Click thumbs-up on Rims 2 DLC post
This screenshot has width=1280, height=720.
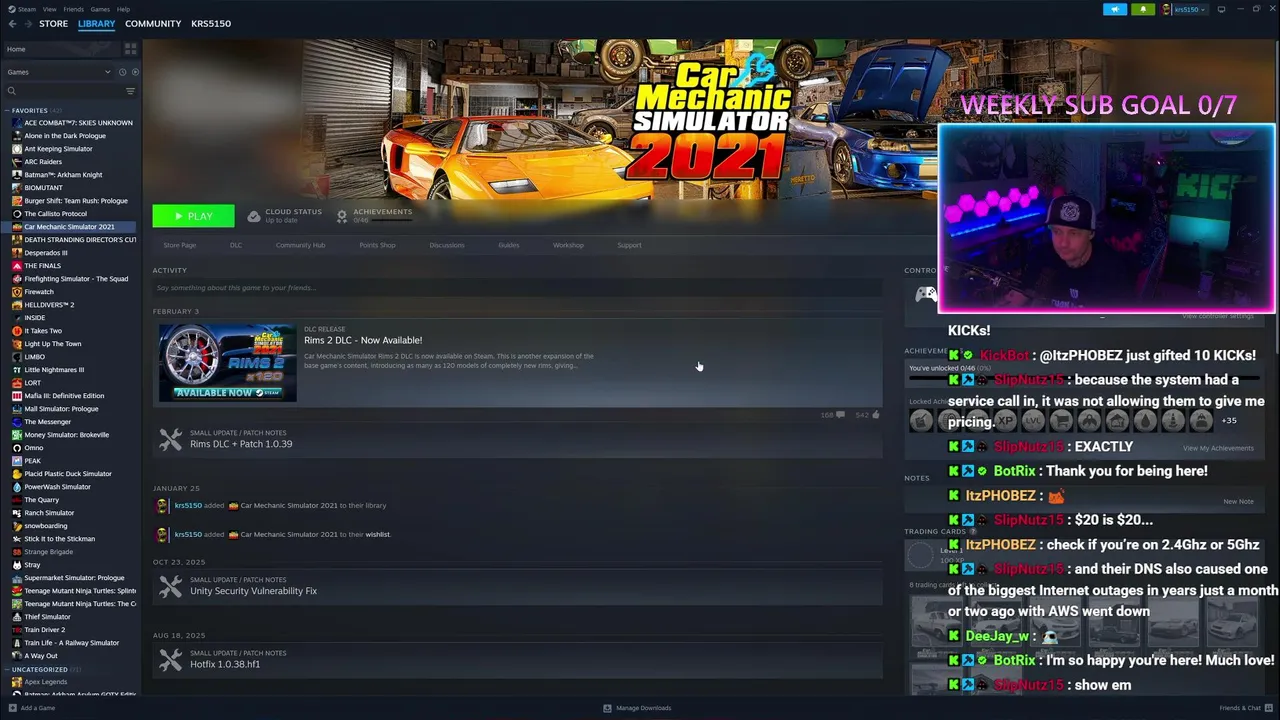tap(875, 414)
